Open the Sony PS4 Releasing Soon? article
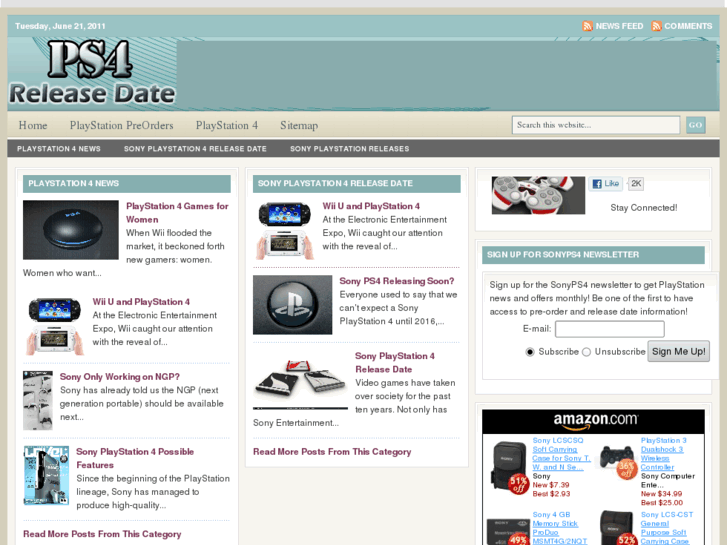Screen dimensions: 727x545 point(397,281)
